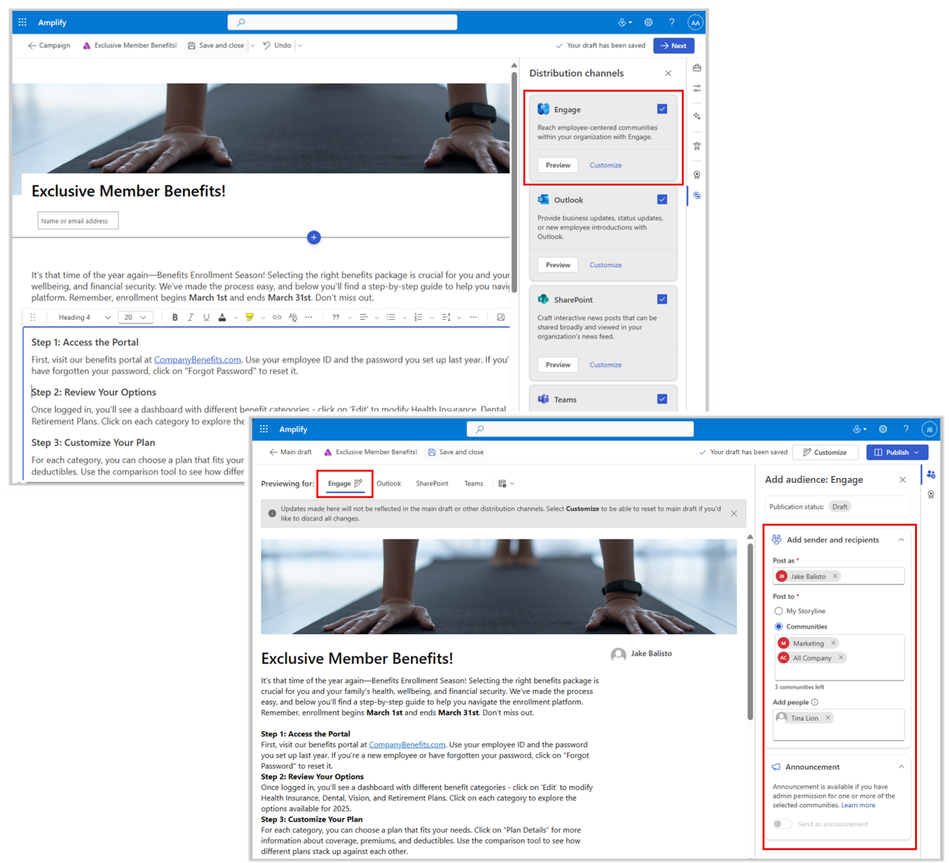Open JB account avatar in bottom window
Viewport: 949px width, 863px height.
click(x=930, y=429)
